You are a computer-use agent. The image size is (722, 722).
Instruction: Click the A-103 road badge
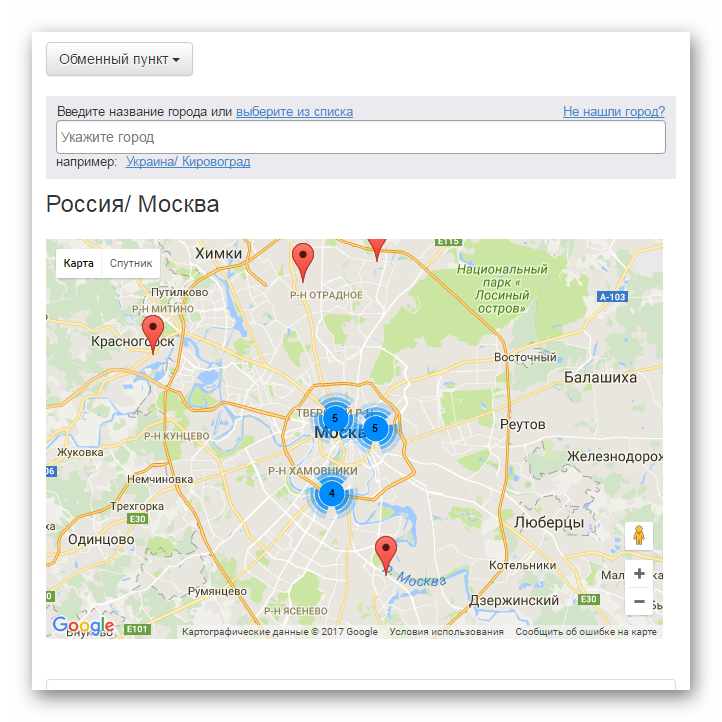[612, 297]
